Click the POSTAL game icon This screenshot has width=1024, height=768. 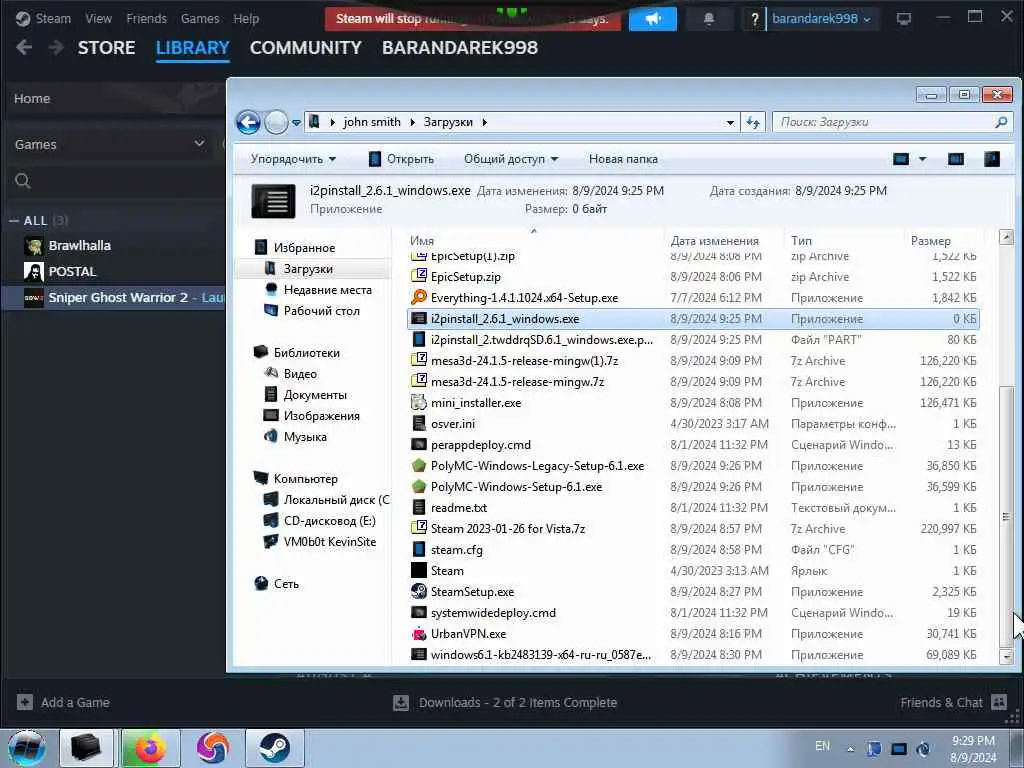pos(34,271)
